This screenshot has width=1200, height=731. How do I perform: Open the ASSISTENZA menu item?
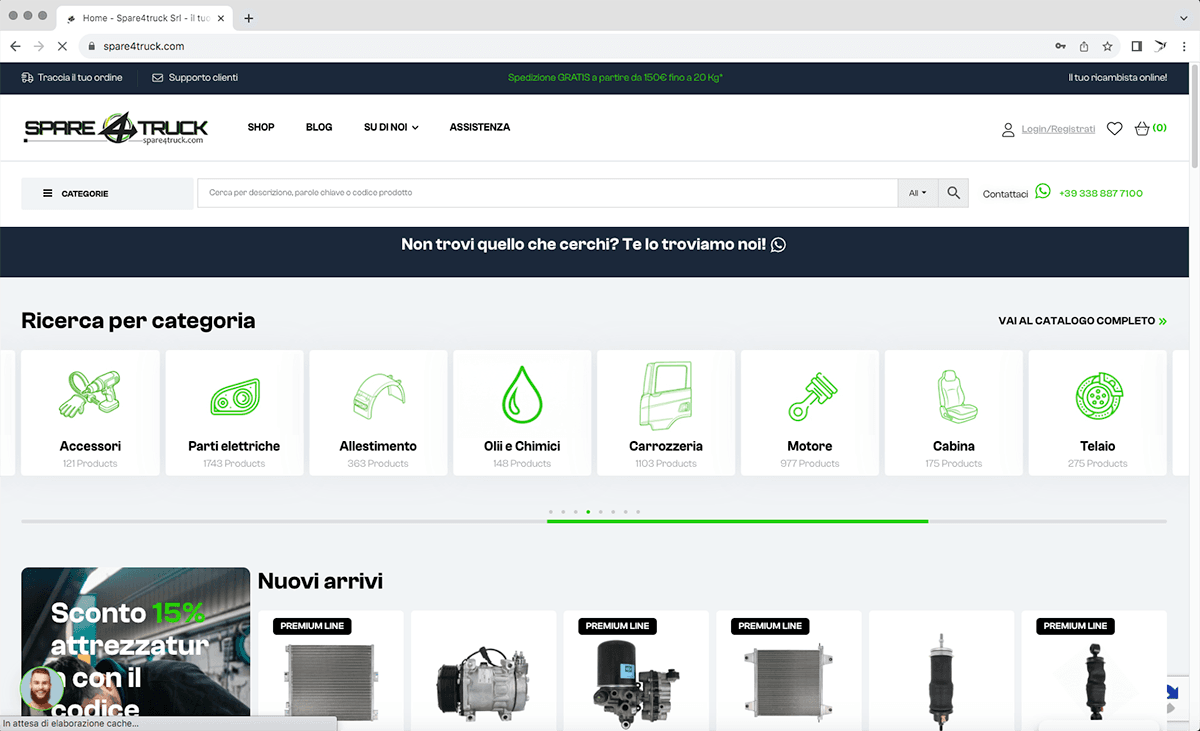[x=480, y=127]
